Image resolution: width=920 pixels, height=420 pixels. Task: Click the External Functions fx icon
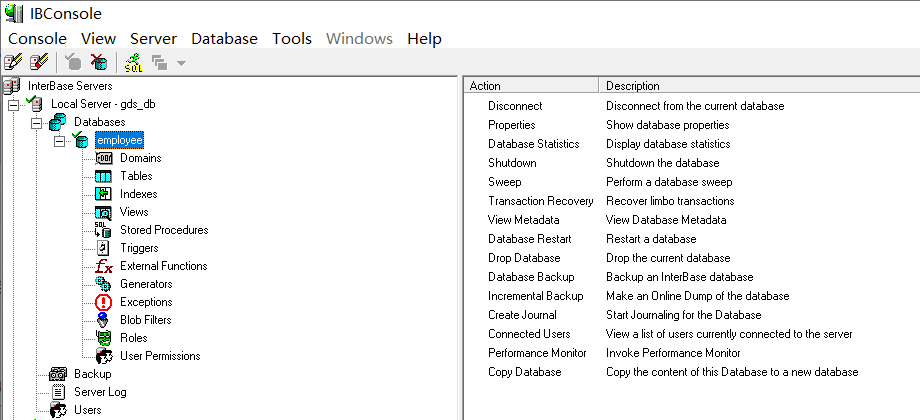(x=104, y=266)
